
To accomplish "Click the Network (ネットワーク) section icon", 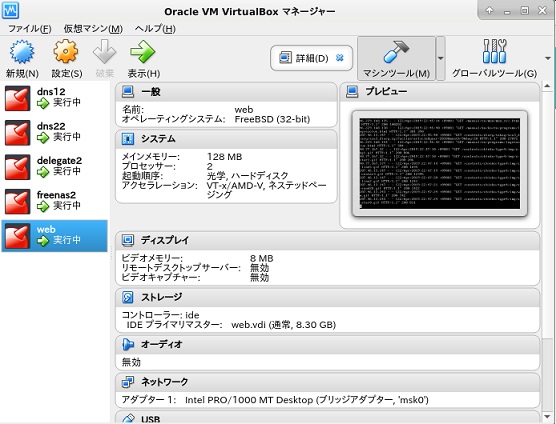I will click(128, 382).
